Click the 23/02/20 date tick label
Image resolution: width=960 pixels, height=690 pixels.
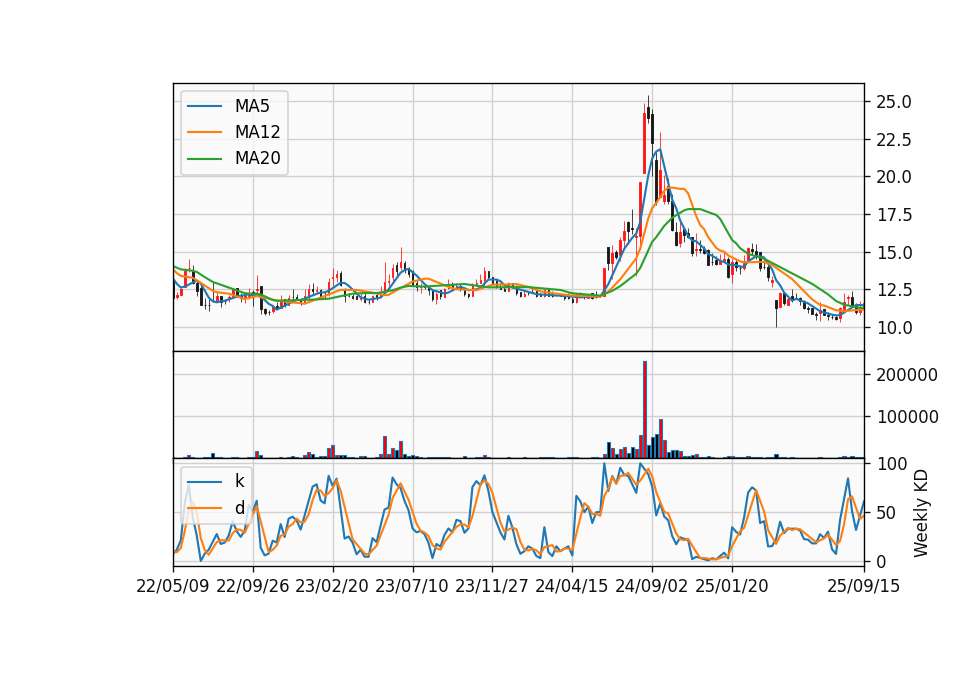[332, 586]
